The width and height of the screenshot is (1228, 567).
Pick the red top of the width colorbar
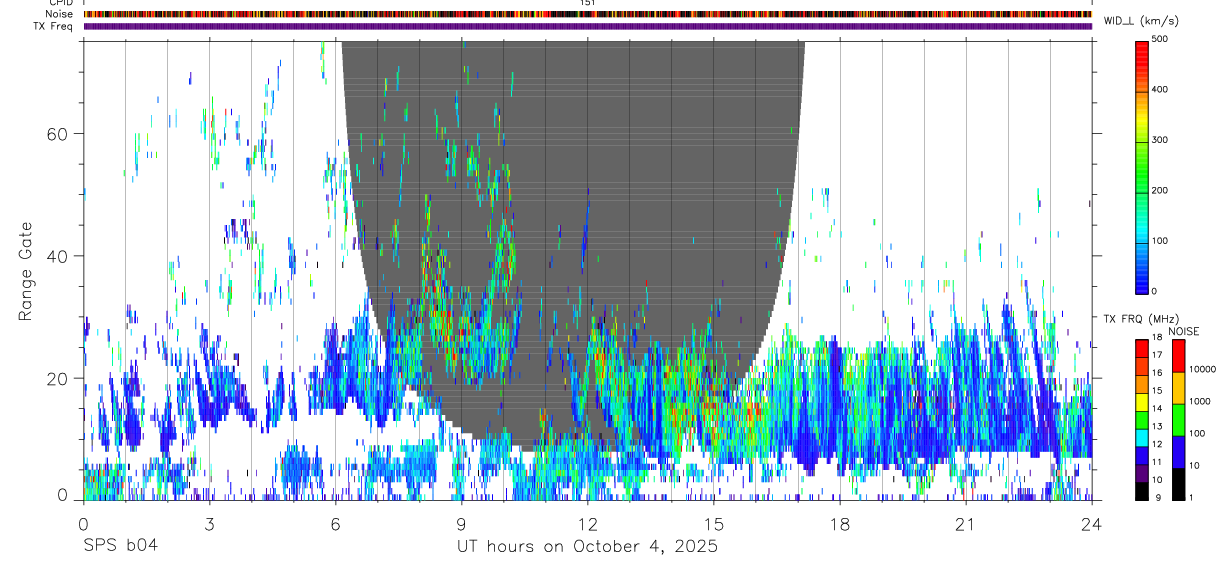[x=1142, y=48]
